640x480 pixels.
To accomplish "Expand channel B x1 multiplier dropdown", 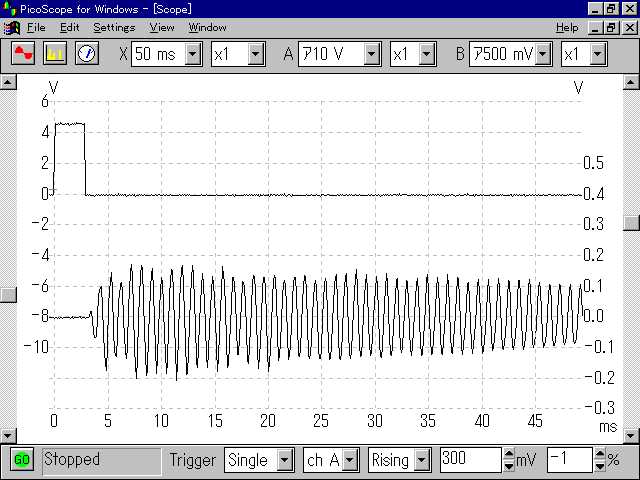I will [x=598, y=54].
